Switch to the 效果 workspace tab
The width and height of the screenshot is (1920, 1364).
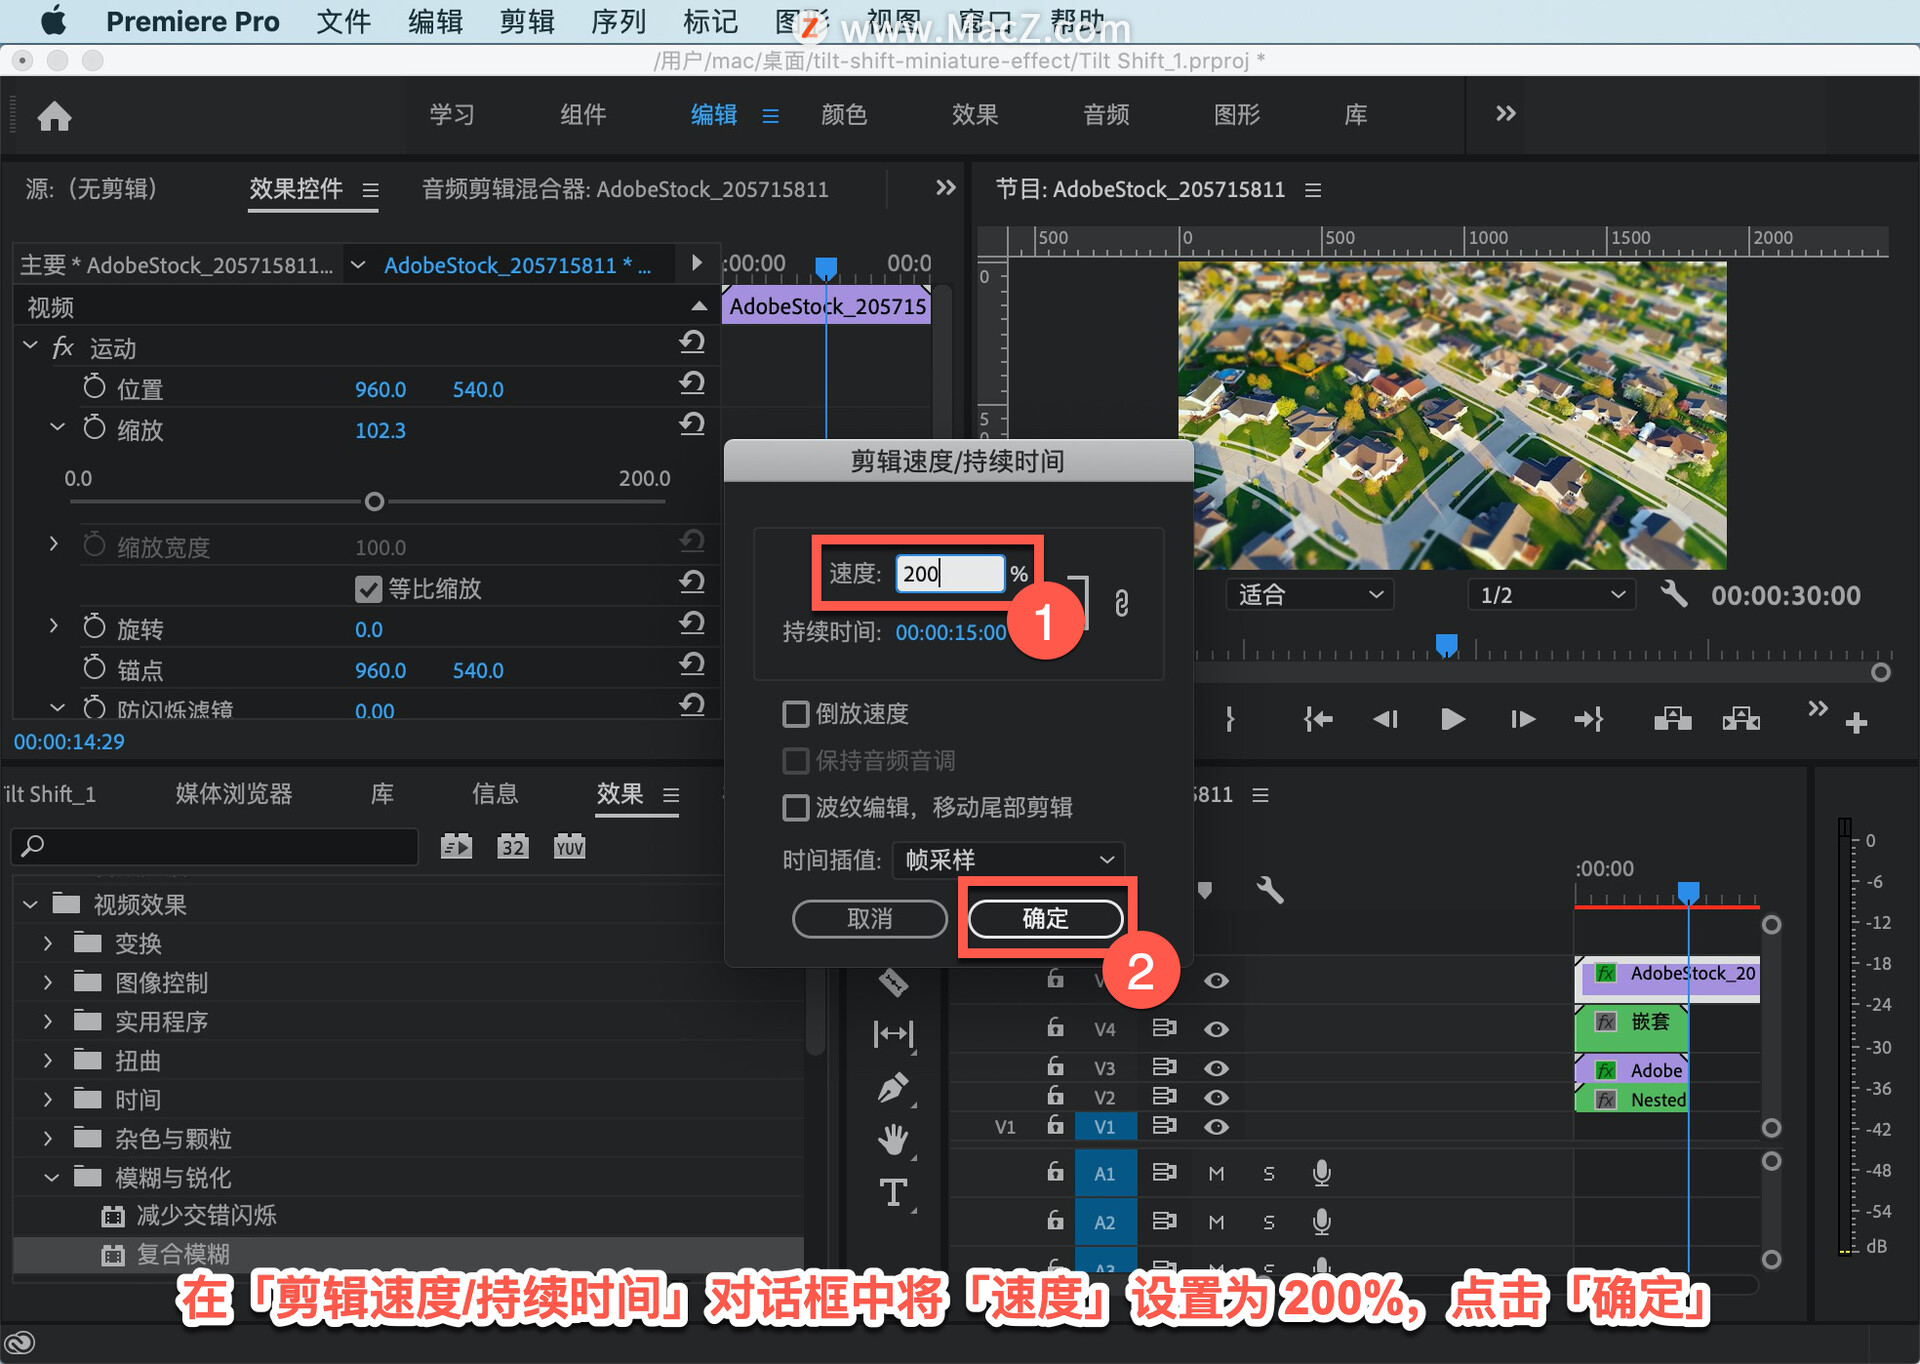point(975,114)
